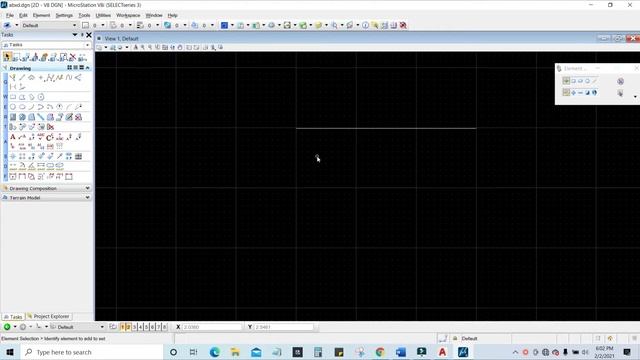This screenshot has width=640, height=360.
Task: Click the first tool in row F
Action: tap(13, 177)
